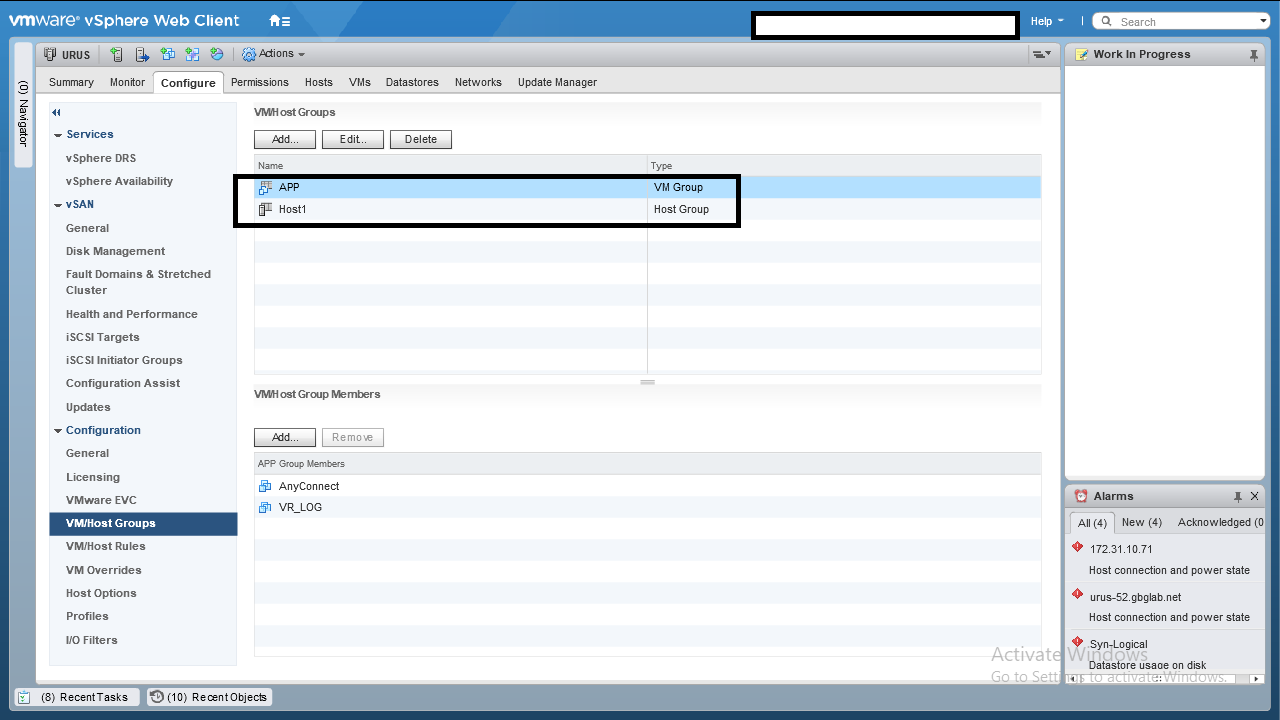Delete the selected VM/Host group
Screen dimensions: 1280x720
point(420,139)
